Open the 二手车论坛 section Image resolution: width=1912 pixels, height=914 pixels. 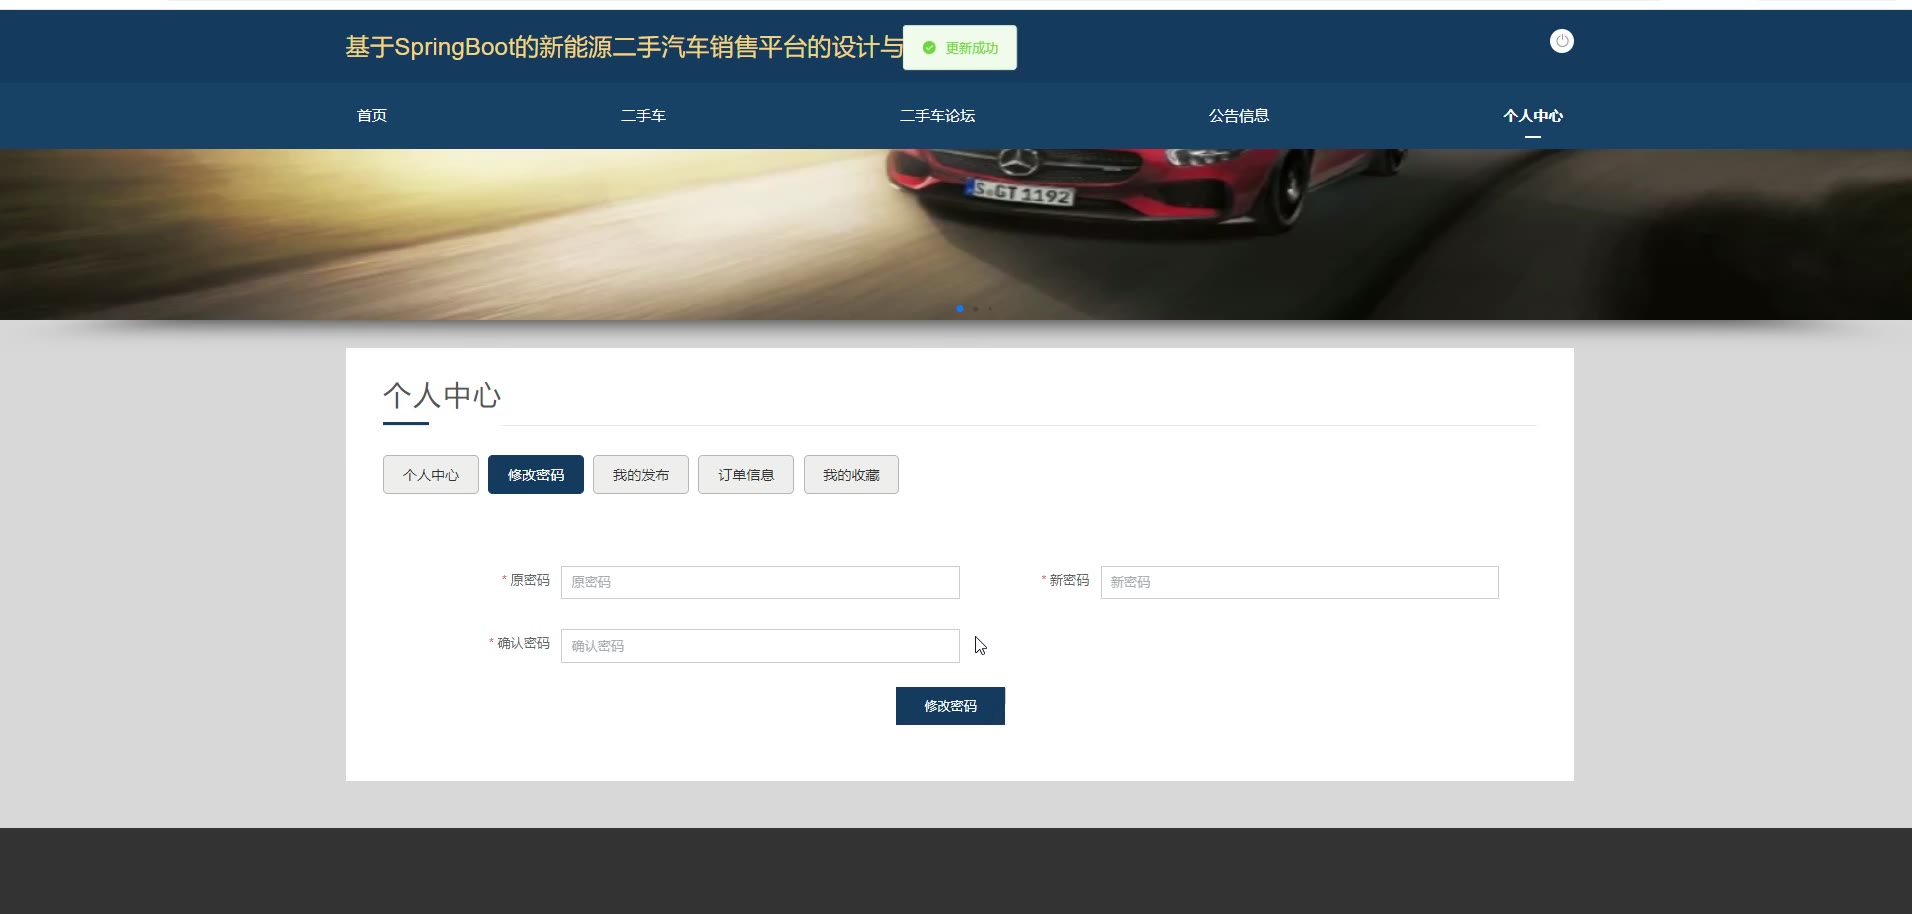(937, 116)
